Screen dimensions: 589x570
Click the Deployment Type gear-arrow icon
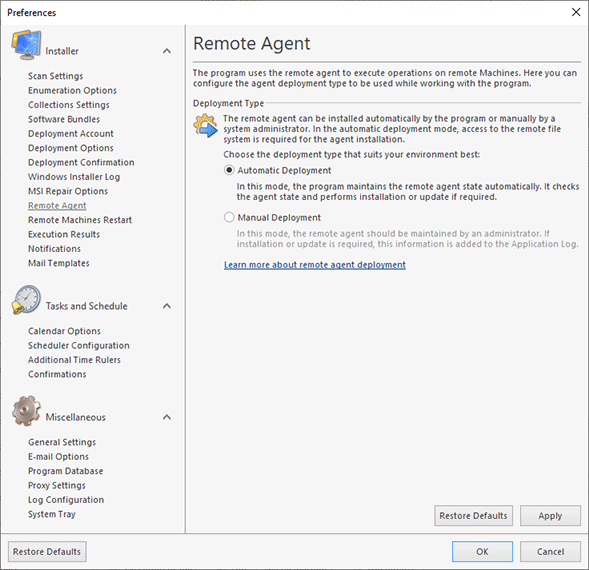[x=205, y=125]
